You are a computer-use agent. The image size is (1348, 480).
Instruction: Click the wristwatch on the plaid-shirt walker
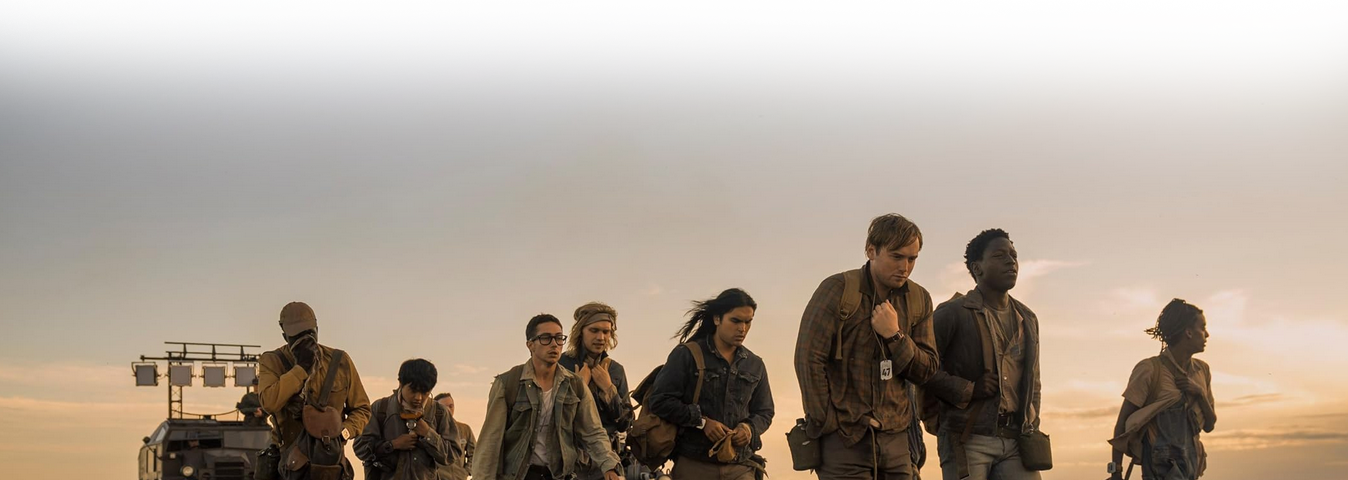tap(893, 338)
